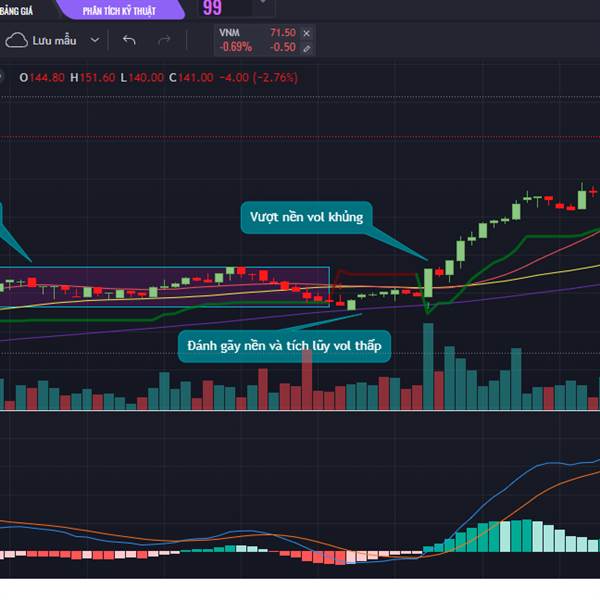Select the VNM ticker label
This screenshot has height=600, width=600.
(229, 33)
